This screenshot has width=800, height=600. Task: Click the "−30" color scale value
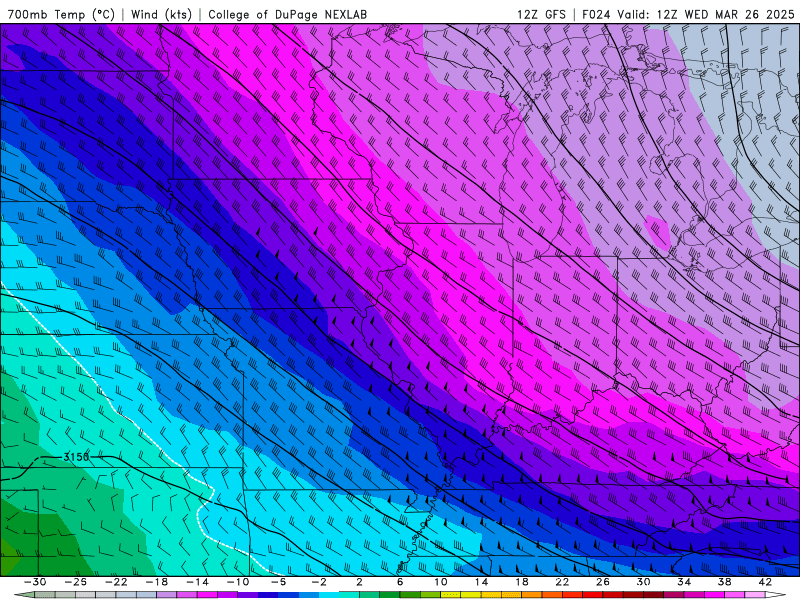pyautogui.click(x=35, y=582)
